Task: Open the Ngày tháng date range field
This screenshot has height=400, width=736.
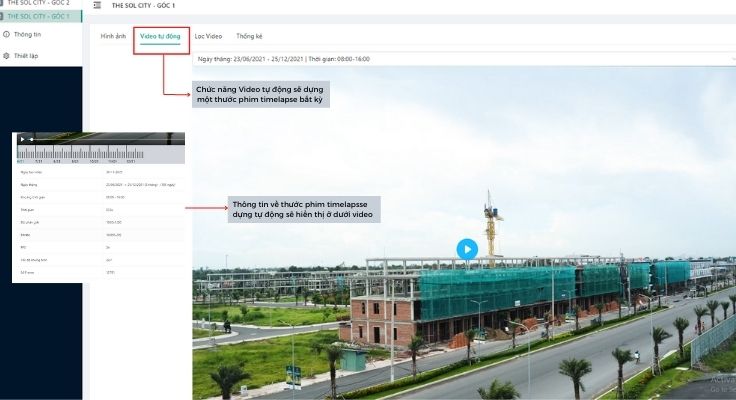Action: [x=464, y=59]
